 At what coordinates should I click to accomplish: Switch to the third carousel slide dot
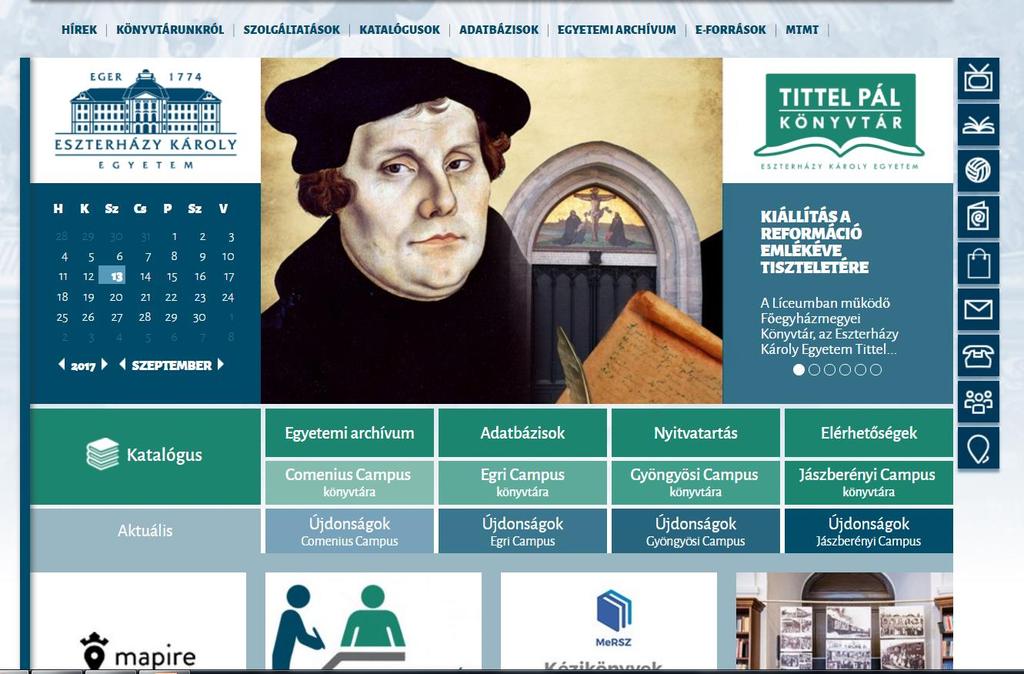pos(829,370)
